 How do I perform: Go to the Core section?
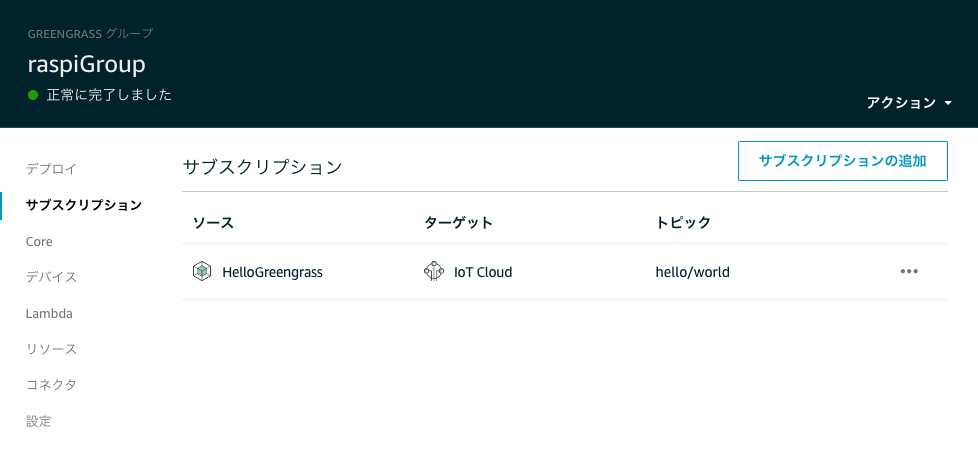[x=39, y=241]
